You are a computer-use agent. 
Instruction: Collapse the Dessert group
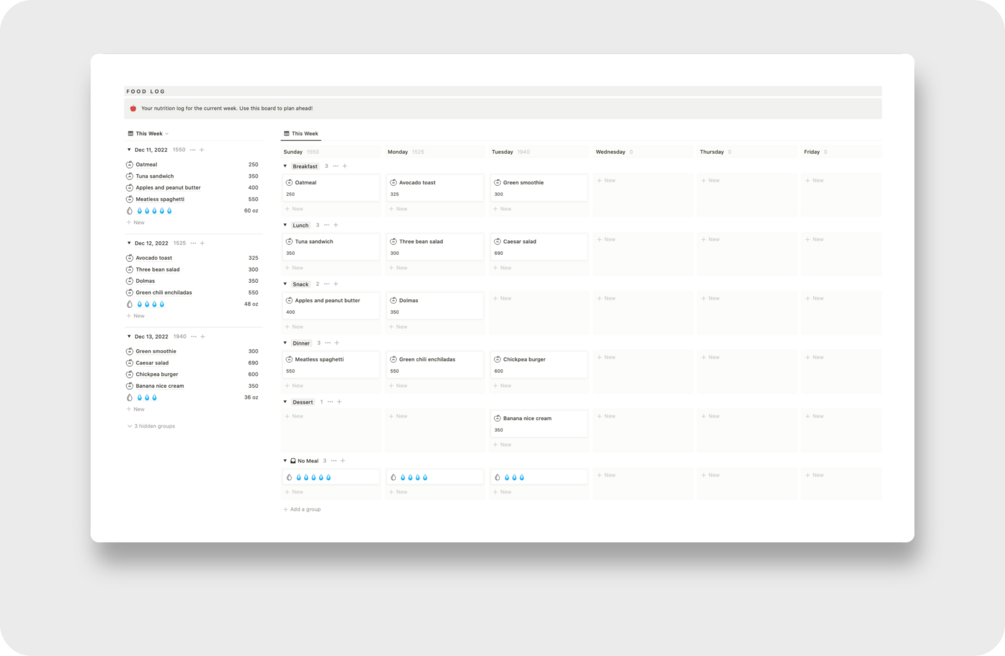click(x=285, y=402)
